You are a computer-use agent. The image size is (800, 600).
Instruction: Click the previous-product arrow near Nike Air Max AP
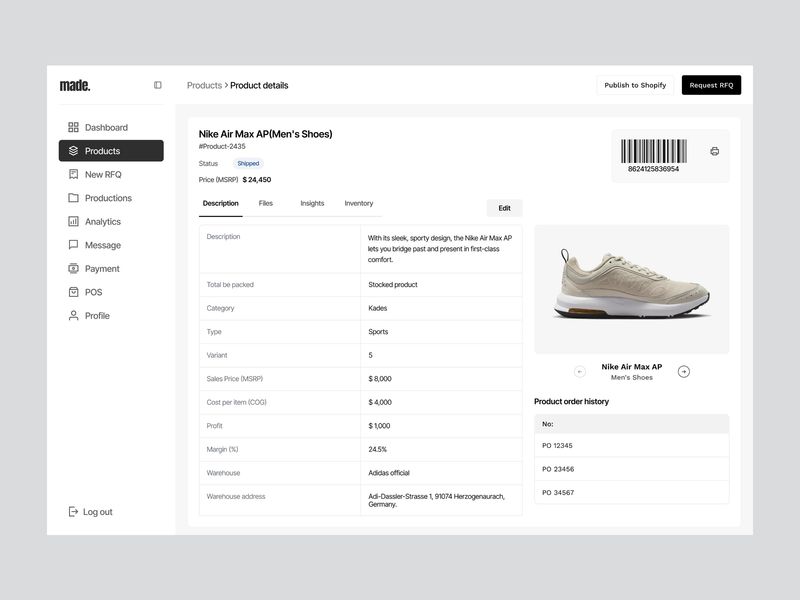(x=578, y=371)
